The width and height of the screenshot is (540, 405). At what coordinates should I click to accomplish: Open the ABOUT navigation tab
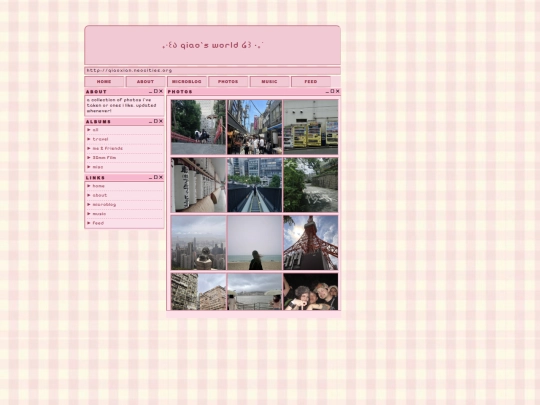click(145, 82)
